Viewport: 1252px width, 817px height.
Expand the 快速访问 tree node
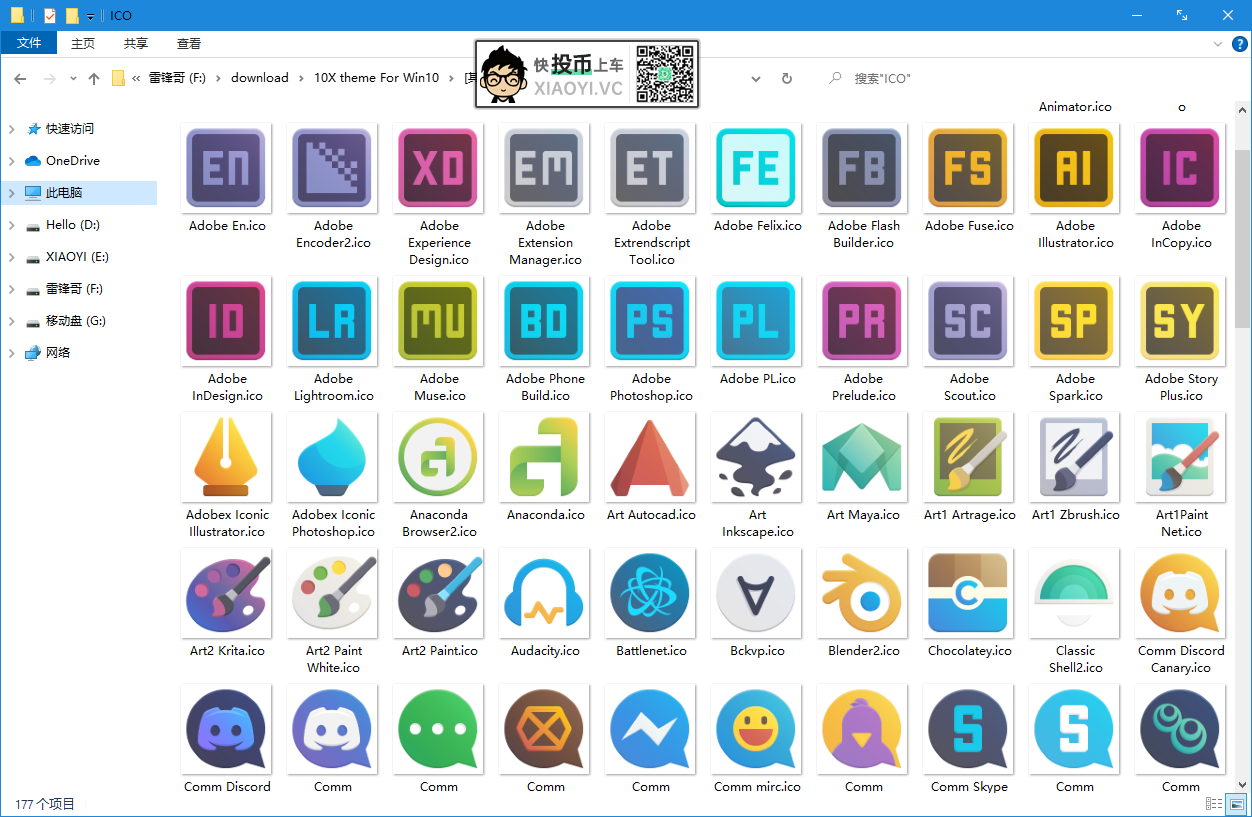pyautogui.click(x=12, y=129)
